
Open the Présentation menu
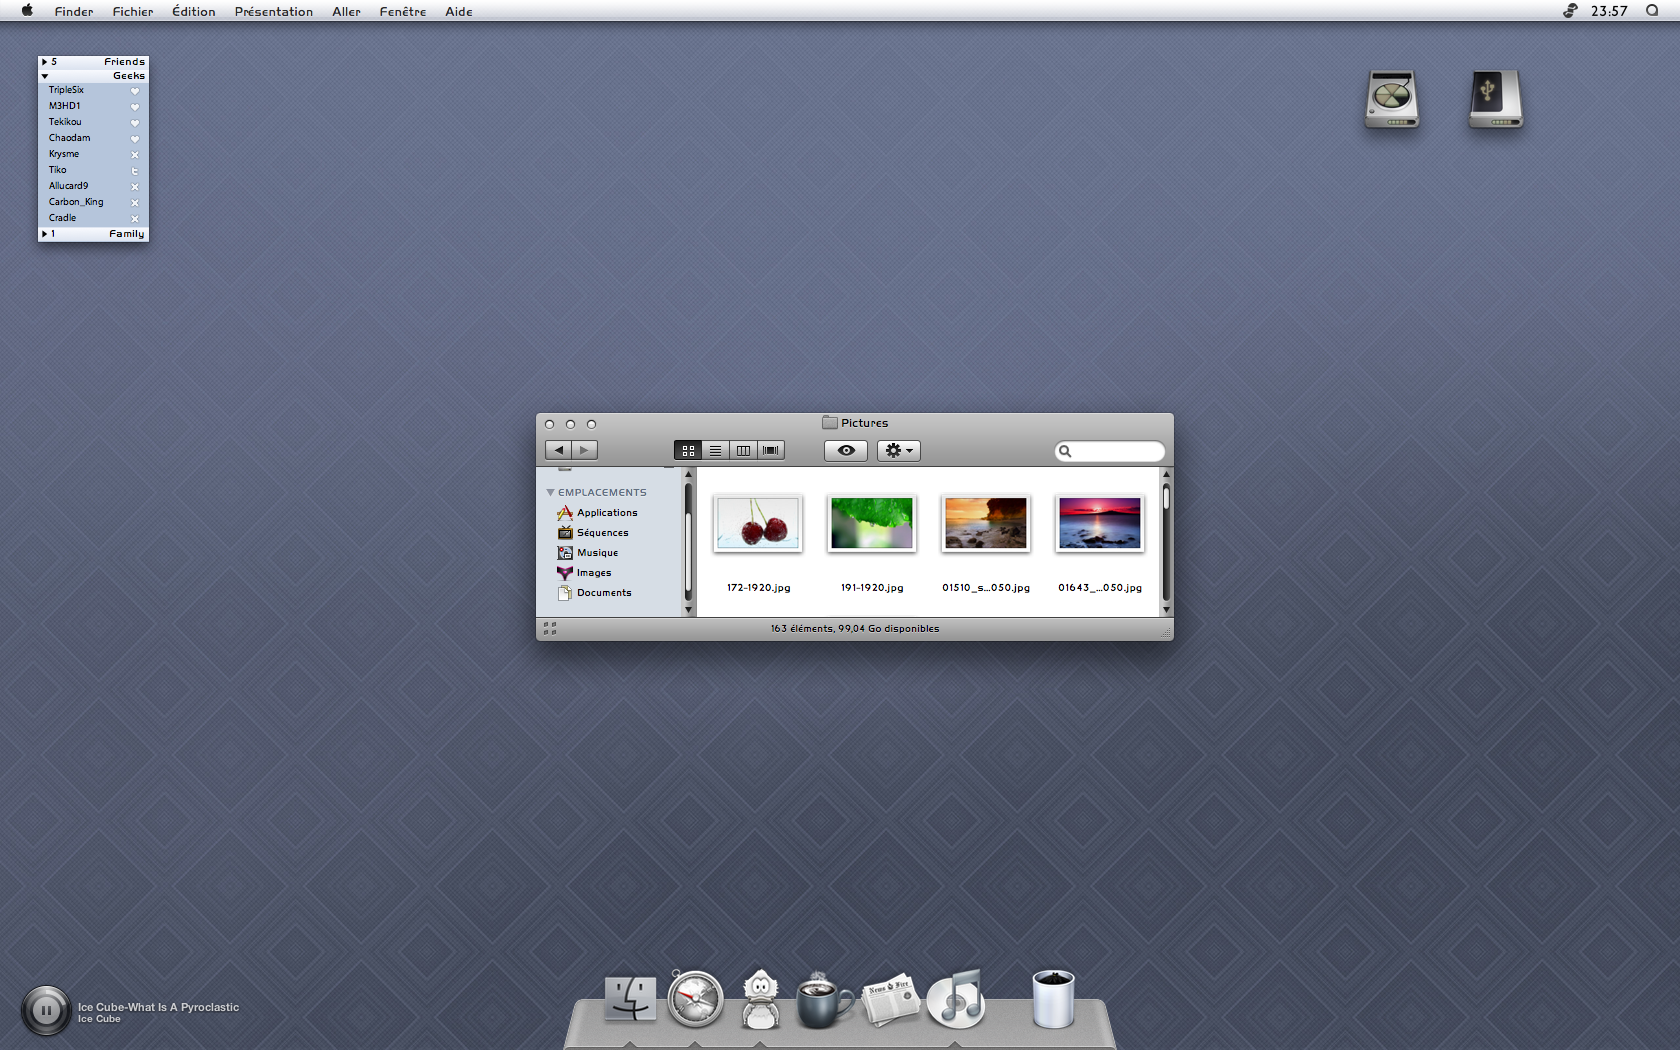[x=274, y=11]
